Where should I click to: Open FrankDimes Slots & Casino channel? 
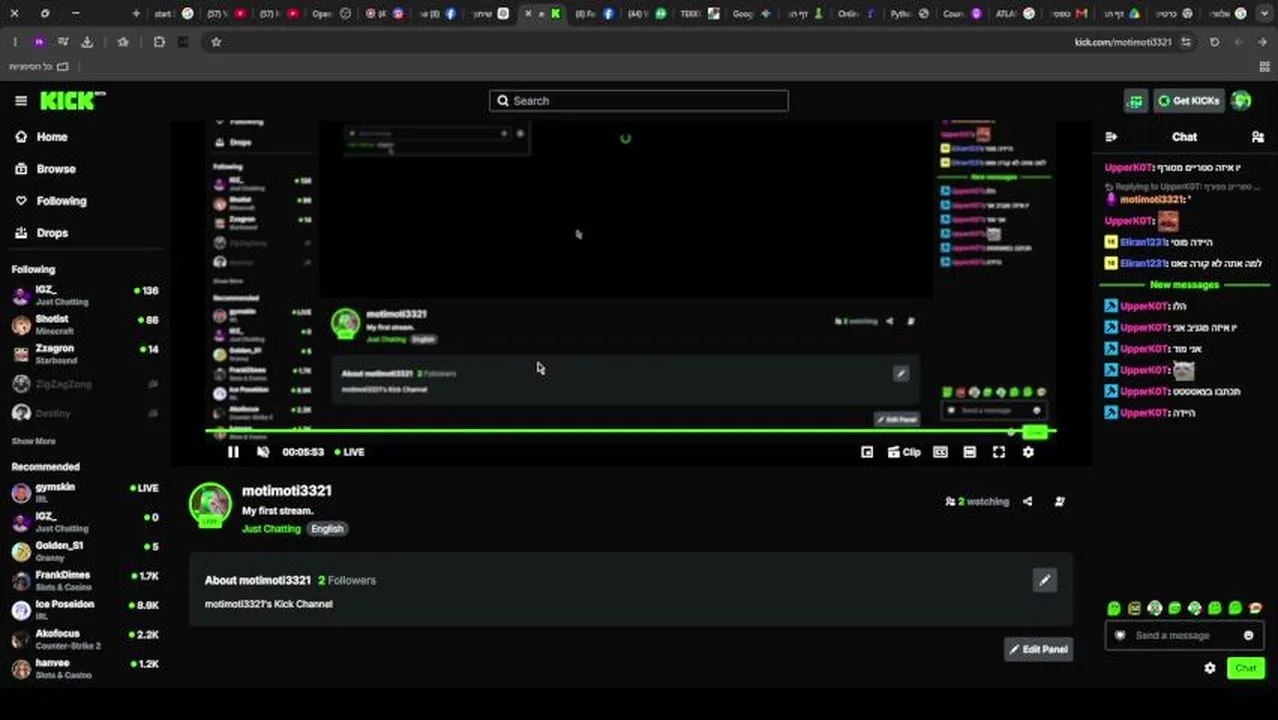[84, 580]
